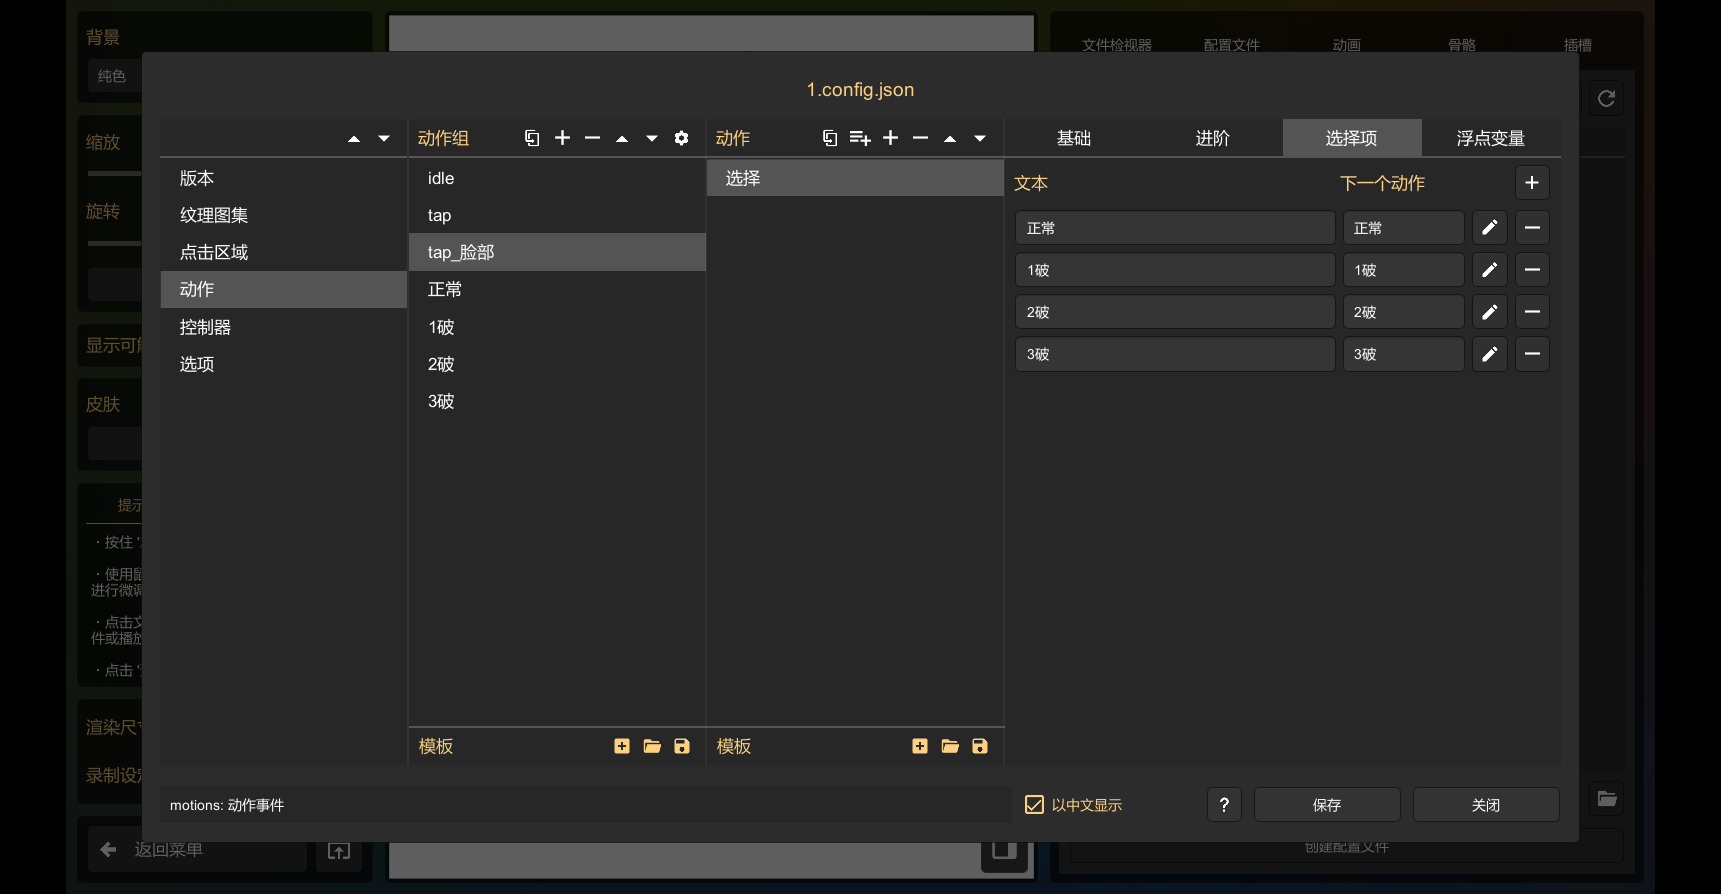Save the 动作组 template with disk icon
The height and width of the screenshot is (894, 1721).
pyautogui.click(x=682, y=746)
